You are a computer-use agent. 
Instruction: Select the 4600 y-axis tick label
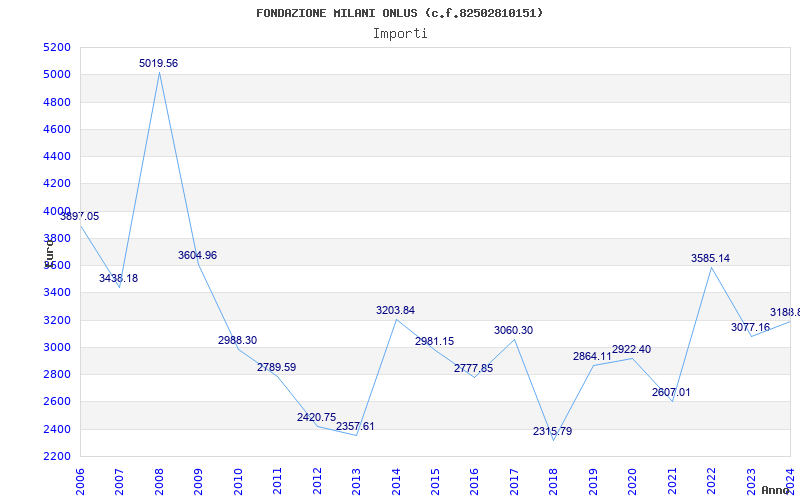pyautogui.click(x=57, y=129)
